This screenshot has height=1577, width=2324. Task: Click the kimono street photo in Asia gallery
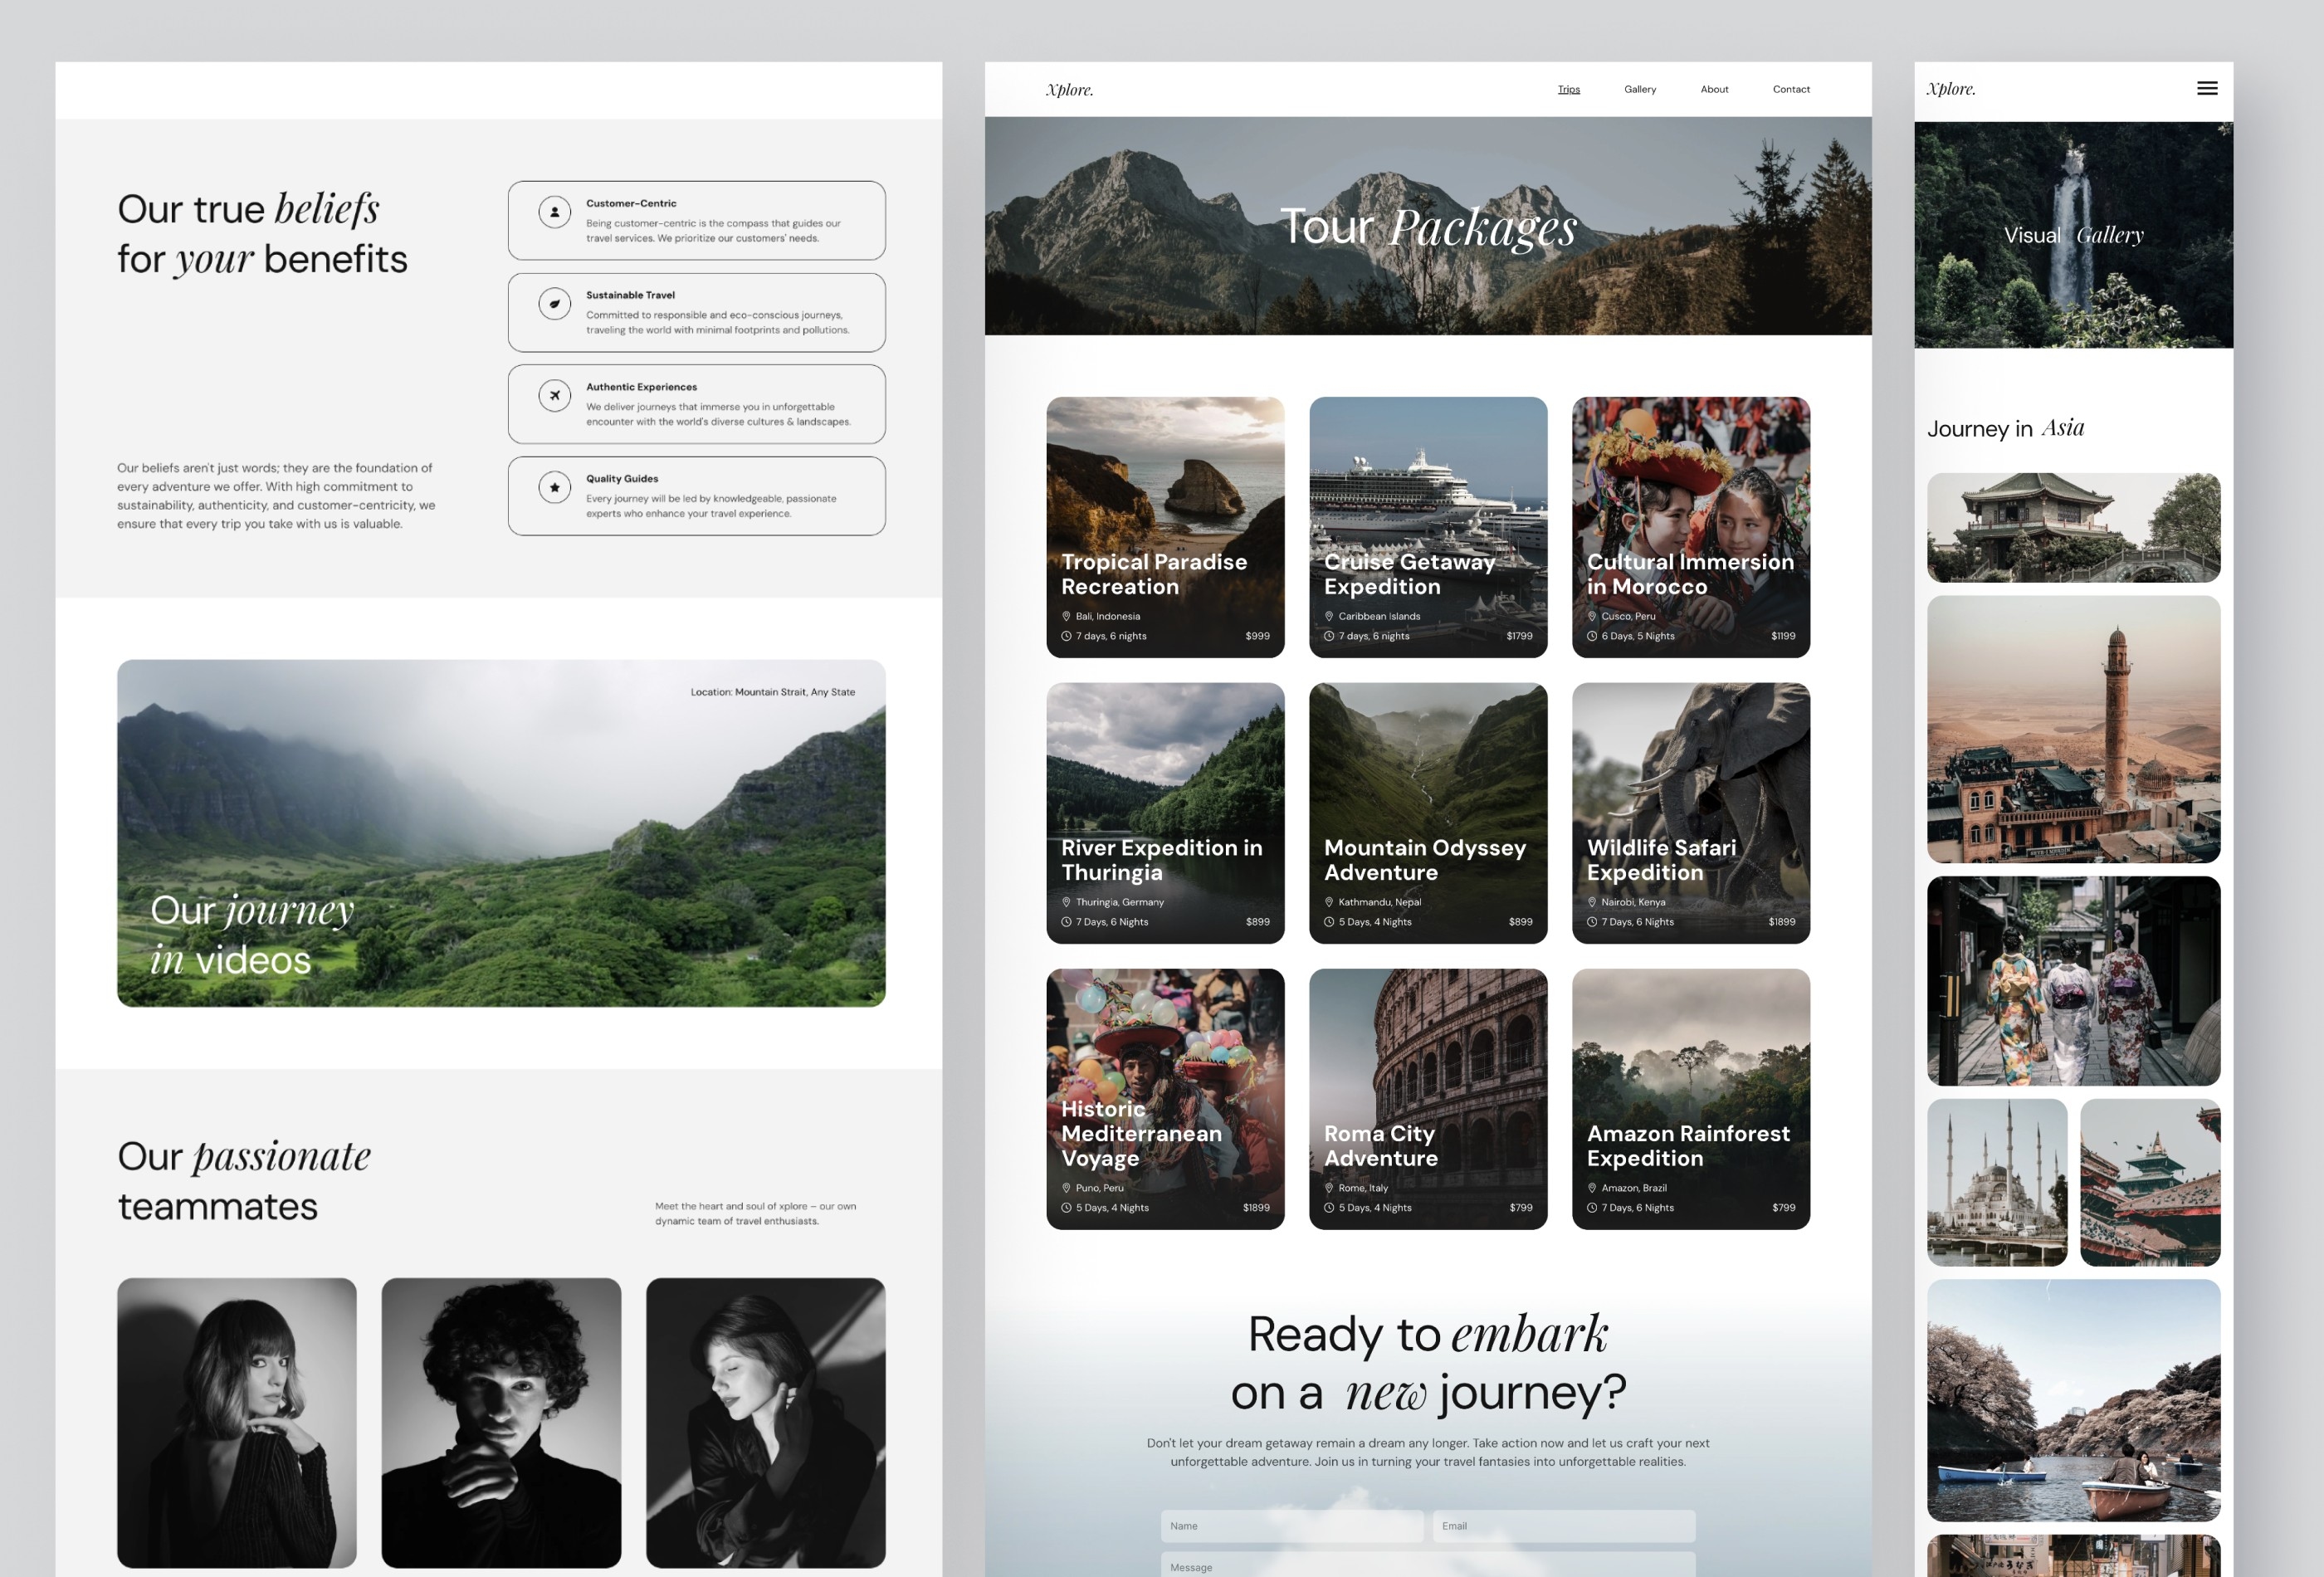(x=2073, y=981)
